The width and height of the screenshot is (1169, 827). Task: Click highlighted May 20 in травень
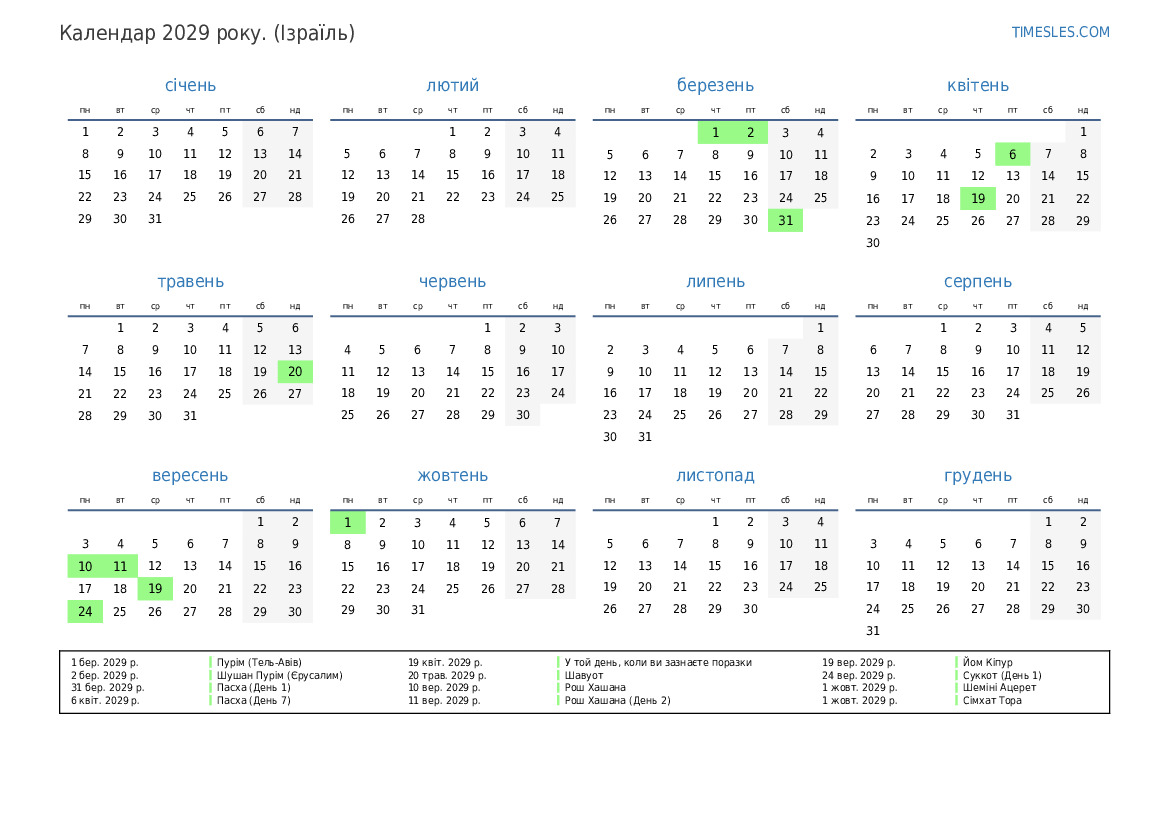pyautogui.click(x=295, y=371)
